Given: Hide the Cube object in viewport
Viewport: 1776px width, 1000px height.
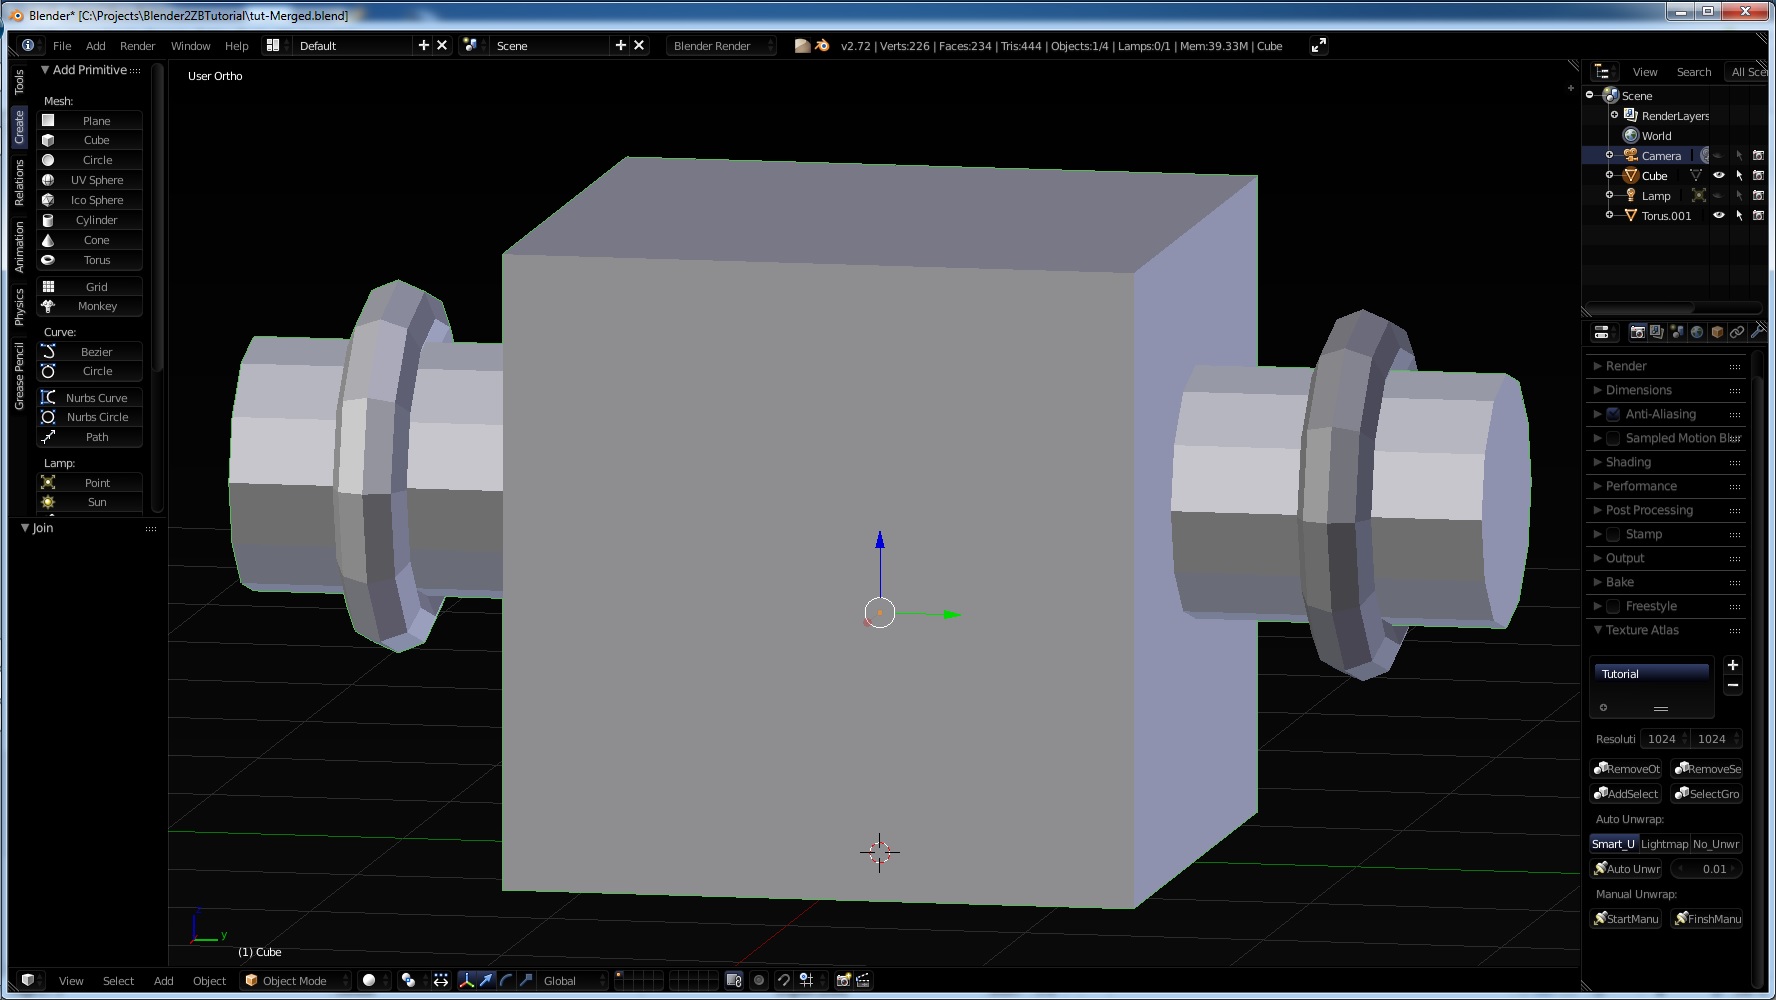Looking at the screenshot, I should tap(1719, 175).
